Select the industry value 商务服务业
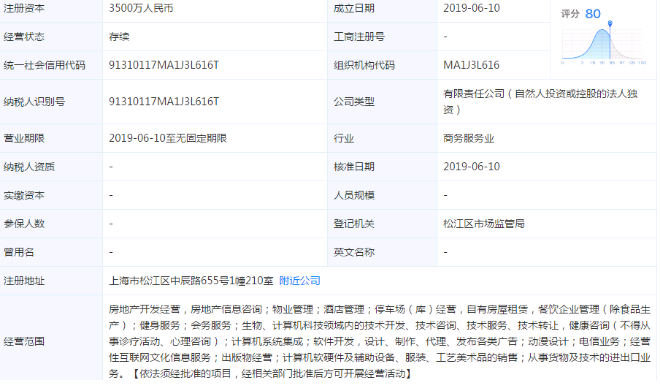660x384 pixels. pyautogui.click(x=468, y=138)
